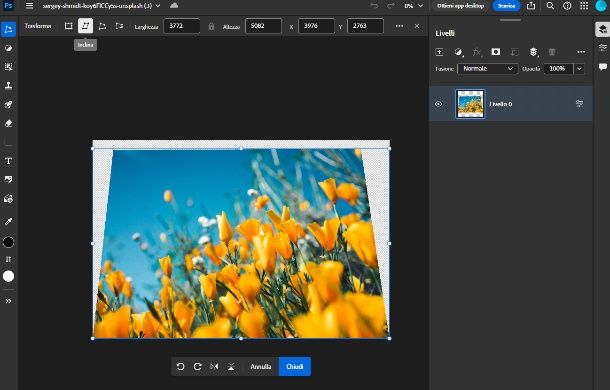Image resolution: width=610 pixels, height=390 pixels.
Task: Select the Inclina skew mode
Action: point(85,26)
